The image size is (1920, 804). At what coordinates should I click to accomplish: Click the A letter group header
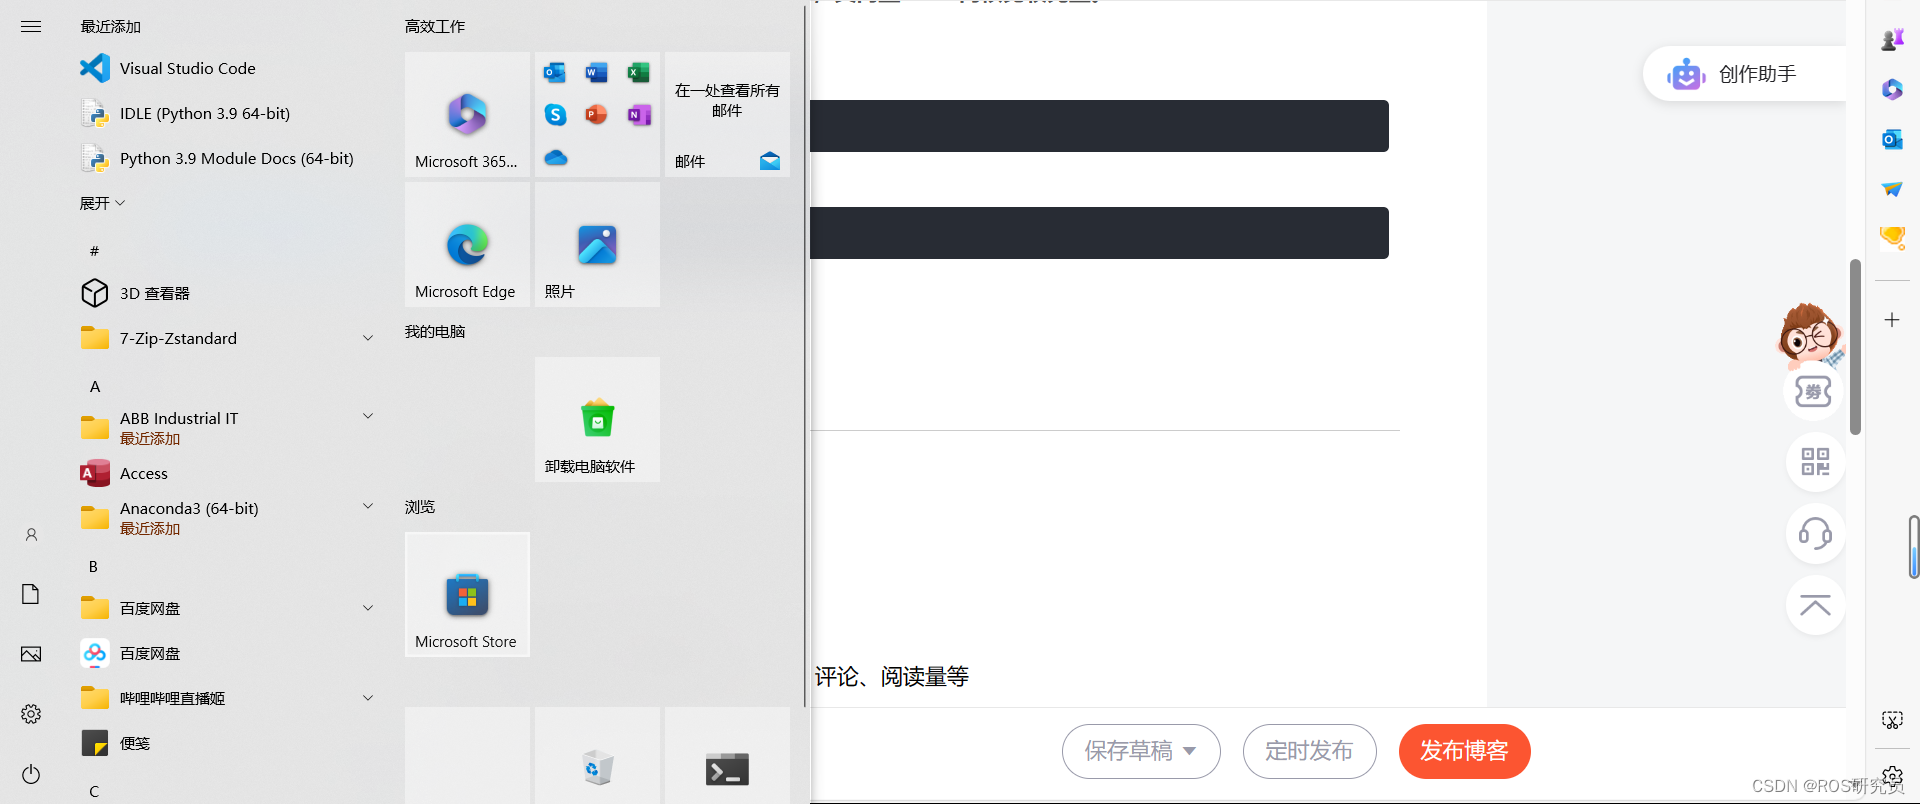(x=95, y=386)
